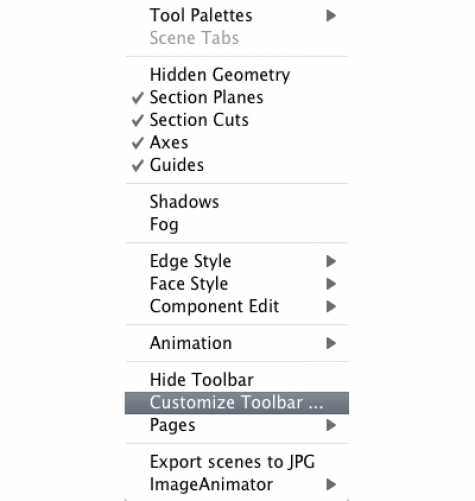The width and height of the screenshot is (475, 501).
Task: Turn on Fog effect
Action: pos(237,224)
